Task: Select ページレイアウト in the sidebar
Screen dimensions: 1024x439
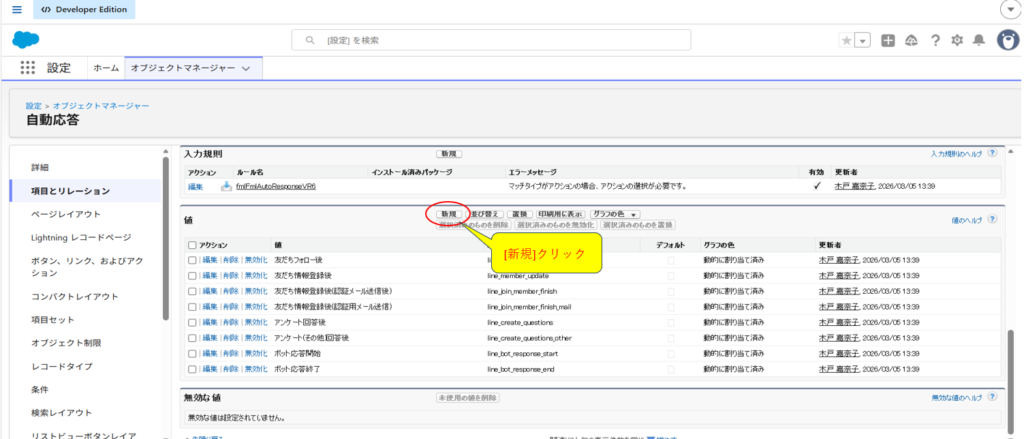Action: point(66,214)
